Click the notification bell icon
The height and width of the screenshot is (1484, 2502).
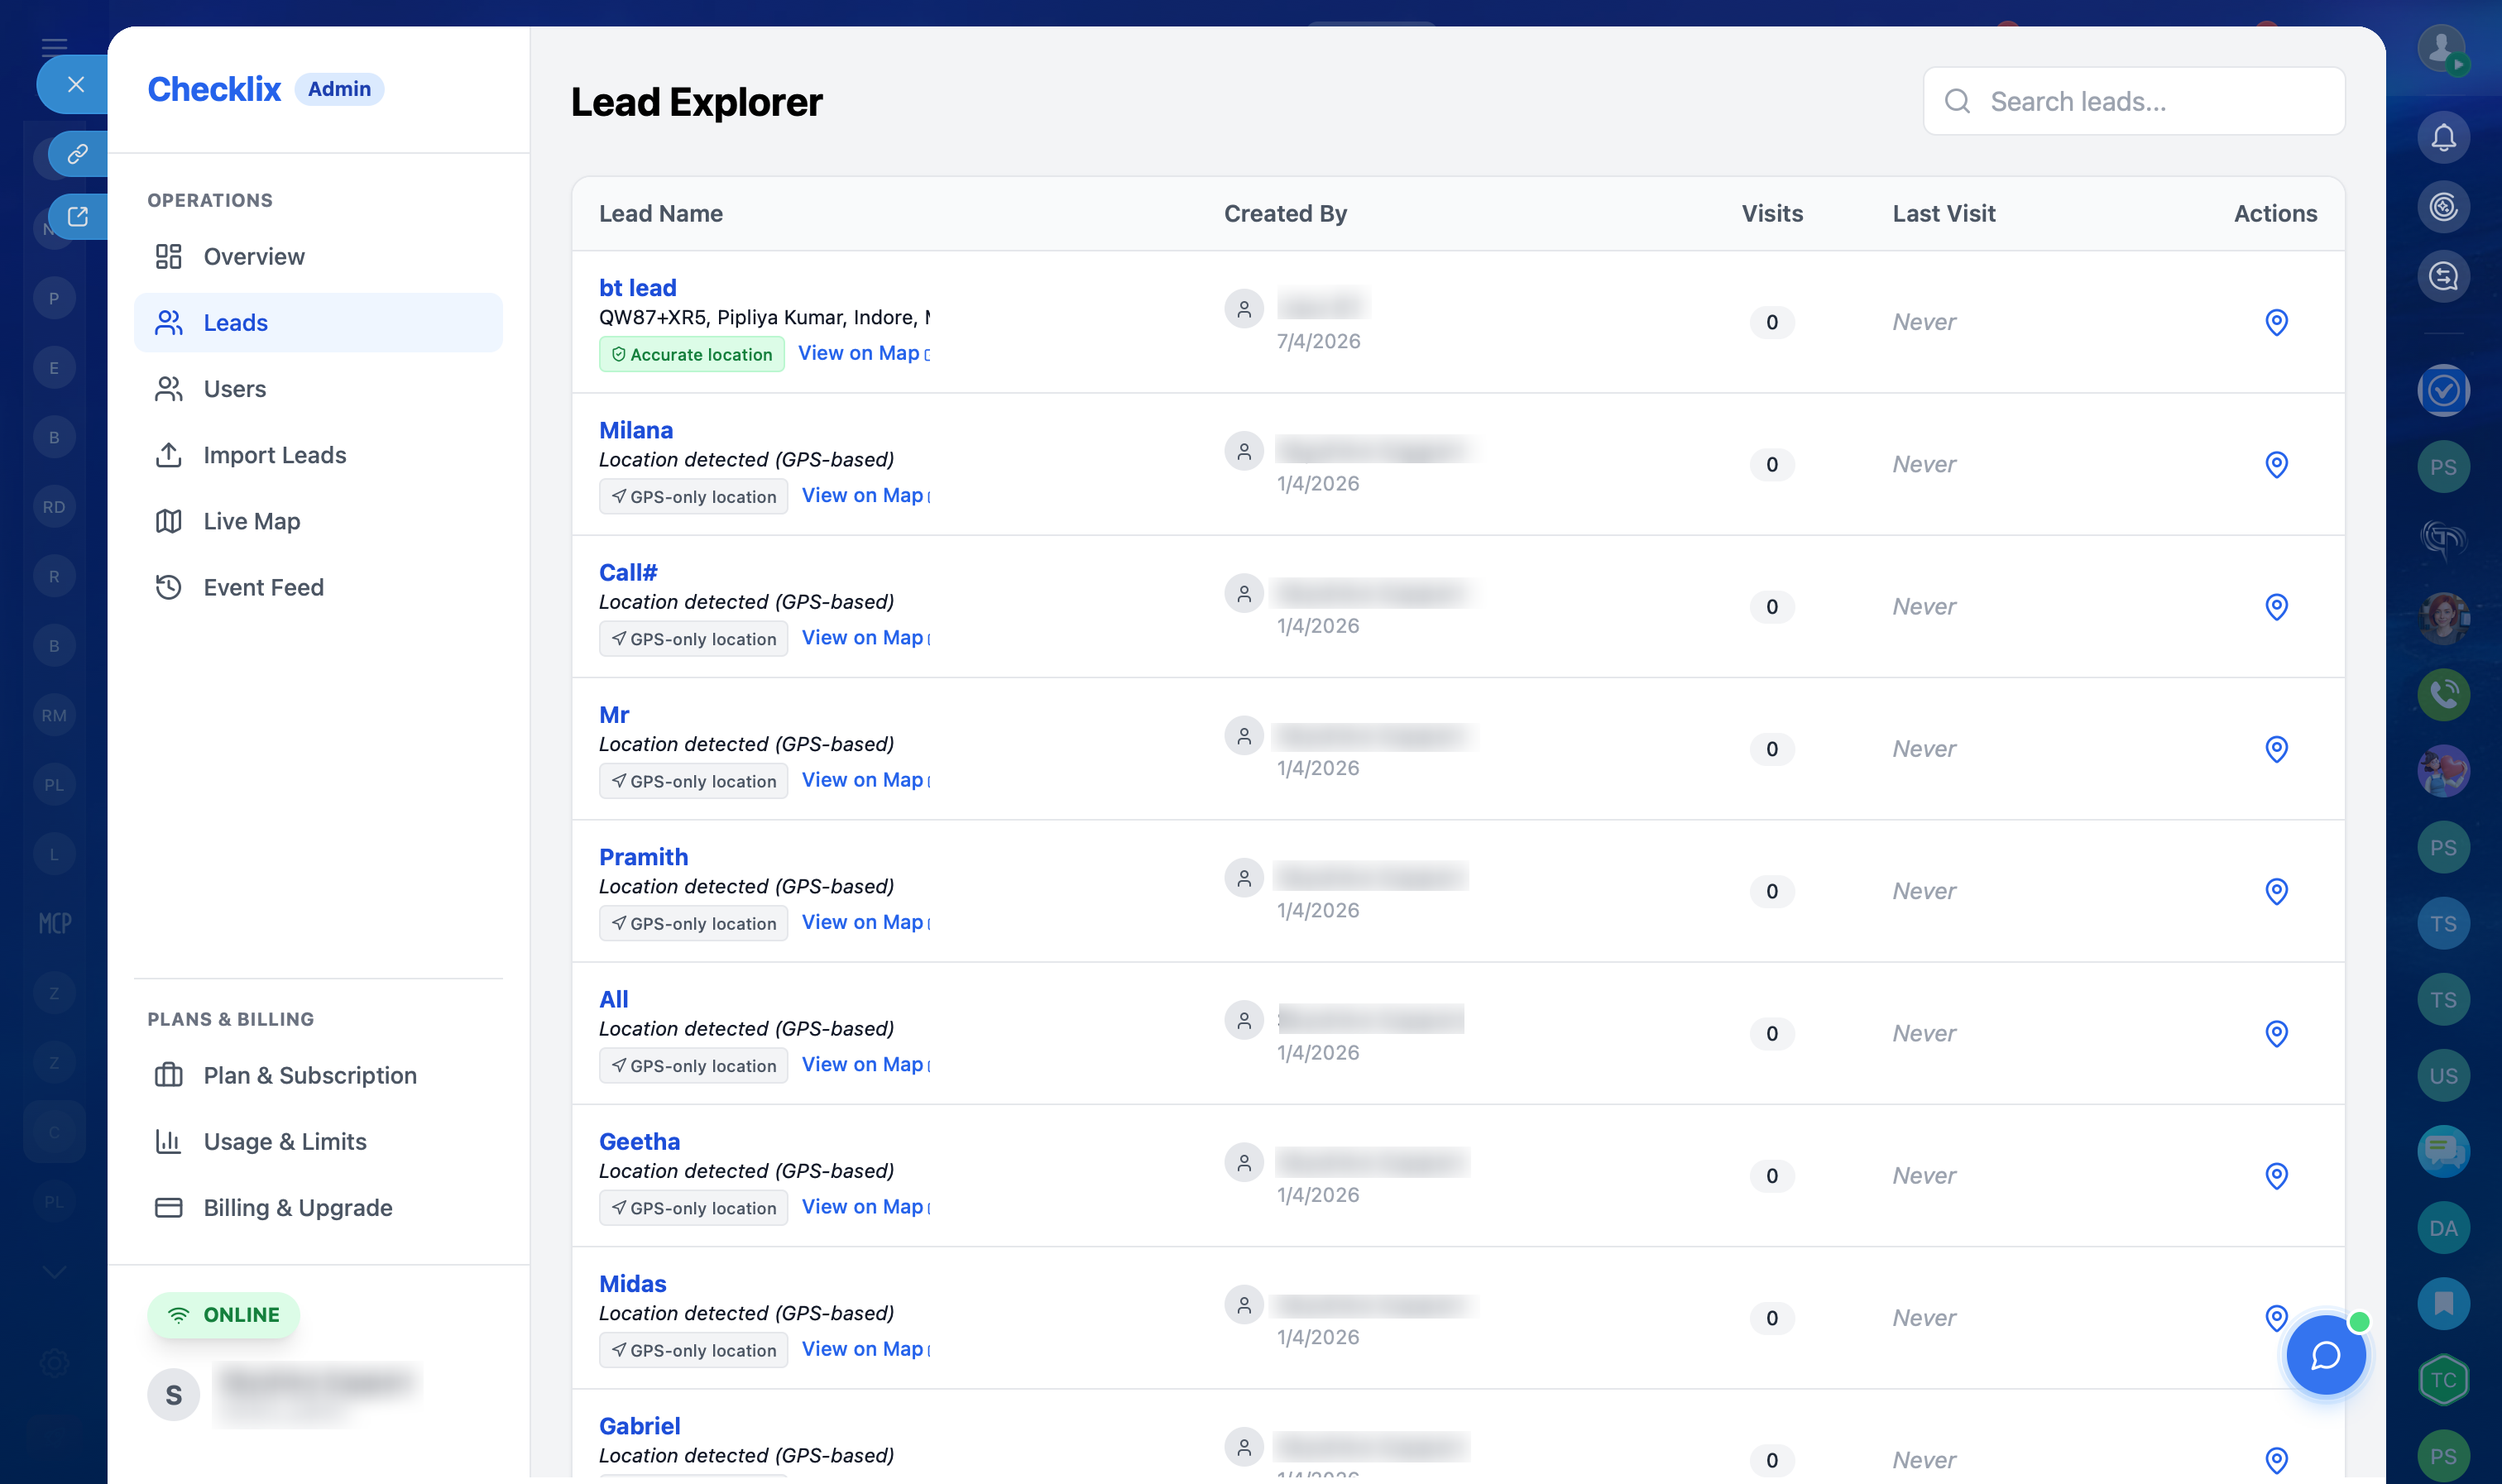pos(2443,137)
